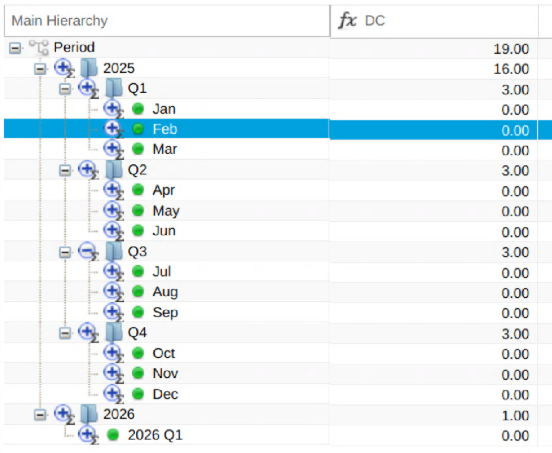Collapse the Q1 quarter node

[65, 89]
